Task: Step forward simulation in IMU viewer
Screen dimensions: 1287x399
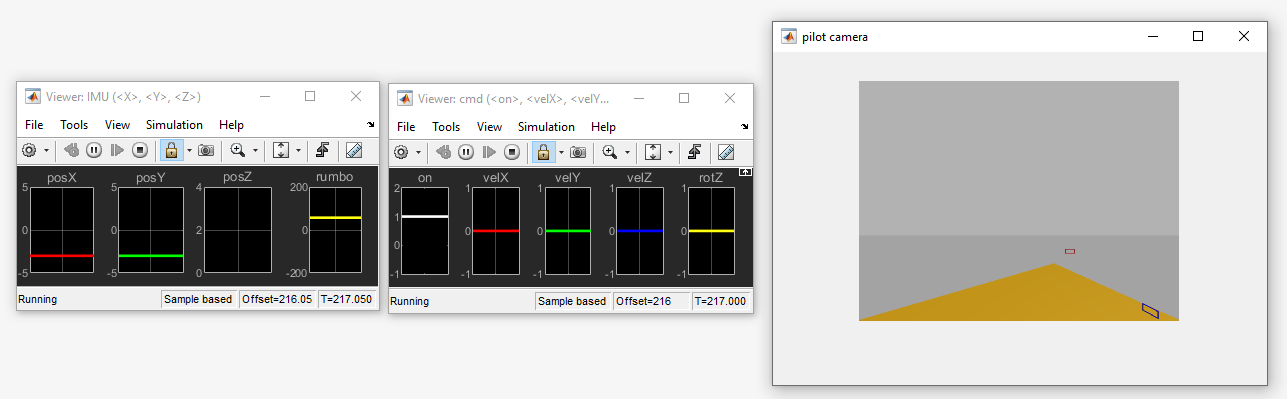Action: pos(117,150)
